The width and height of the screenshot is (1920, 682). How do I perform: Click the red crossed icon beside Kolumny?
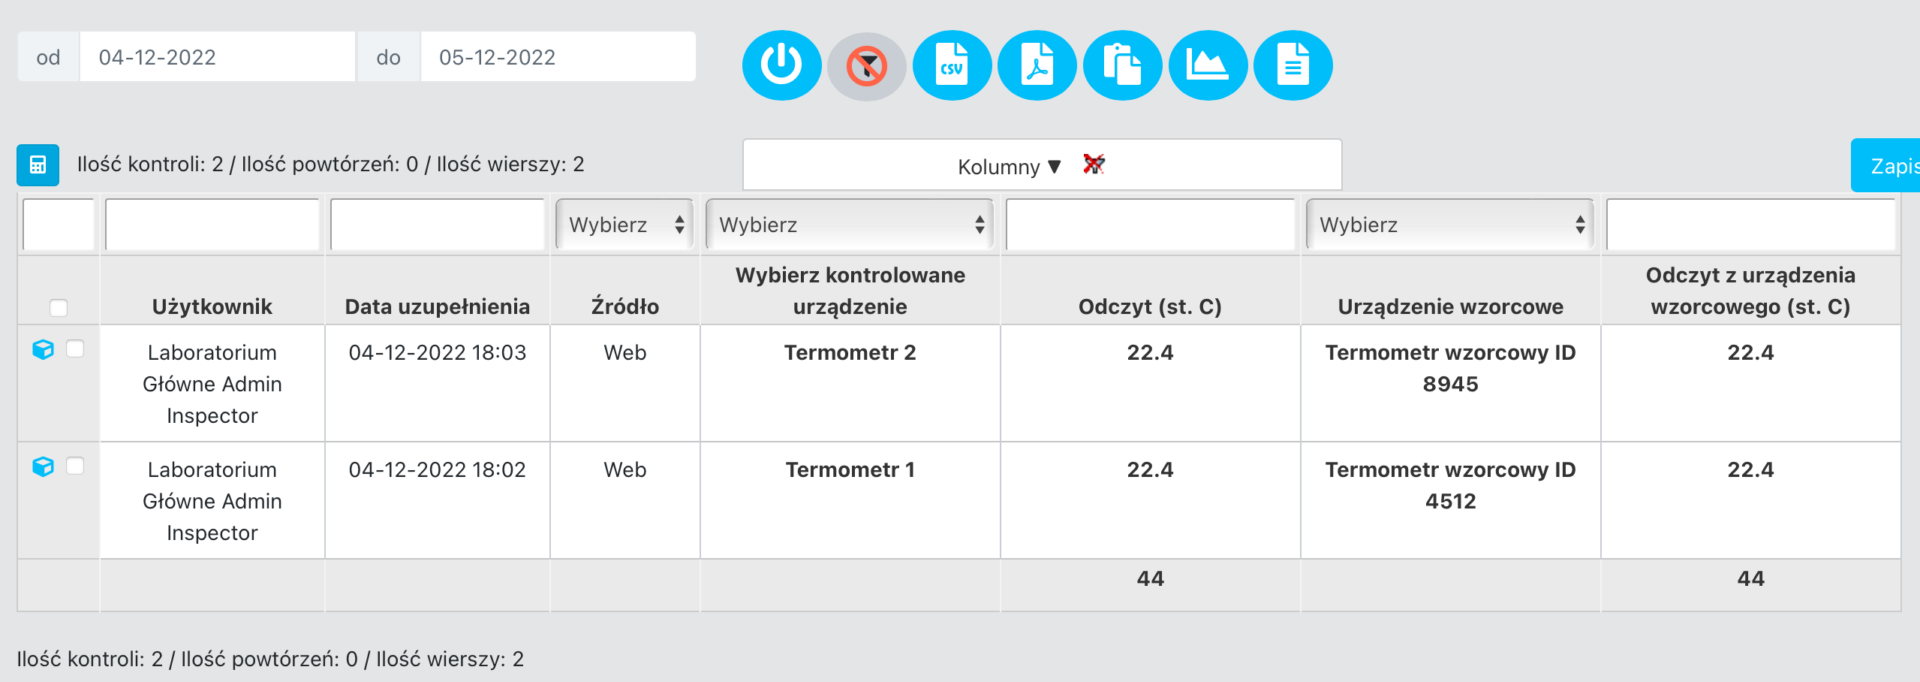pyautogui.click(x=1094, y=164)
